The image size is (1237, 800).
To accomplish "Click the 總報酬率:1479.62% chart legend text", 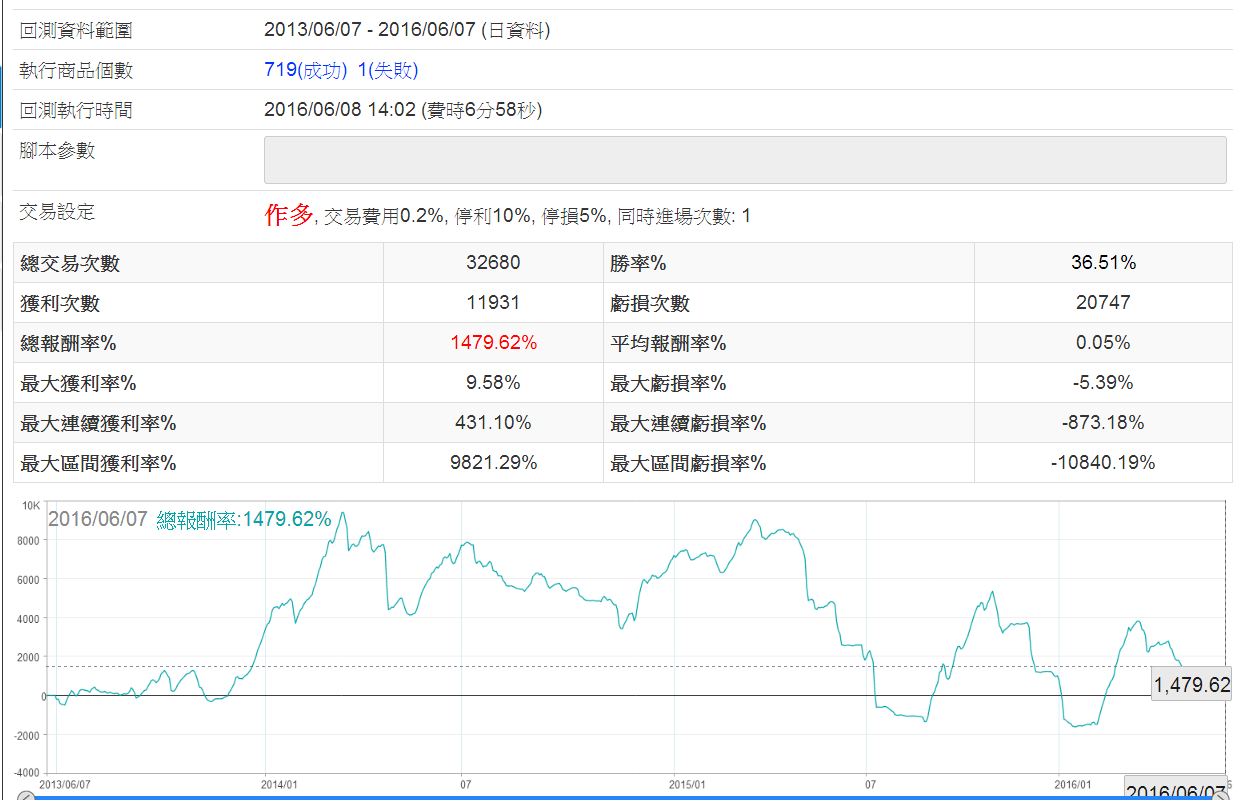I will click(x=243, y=520).
